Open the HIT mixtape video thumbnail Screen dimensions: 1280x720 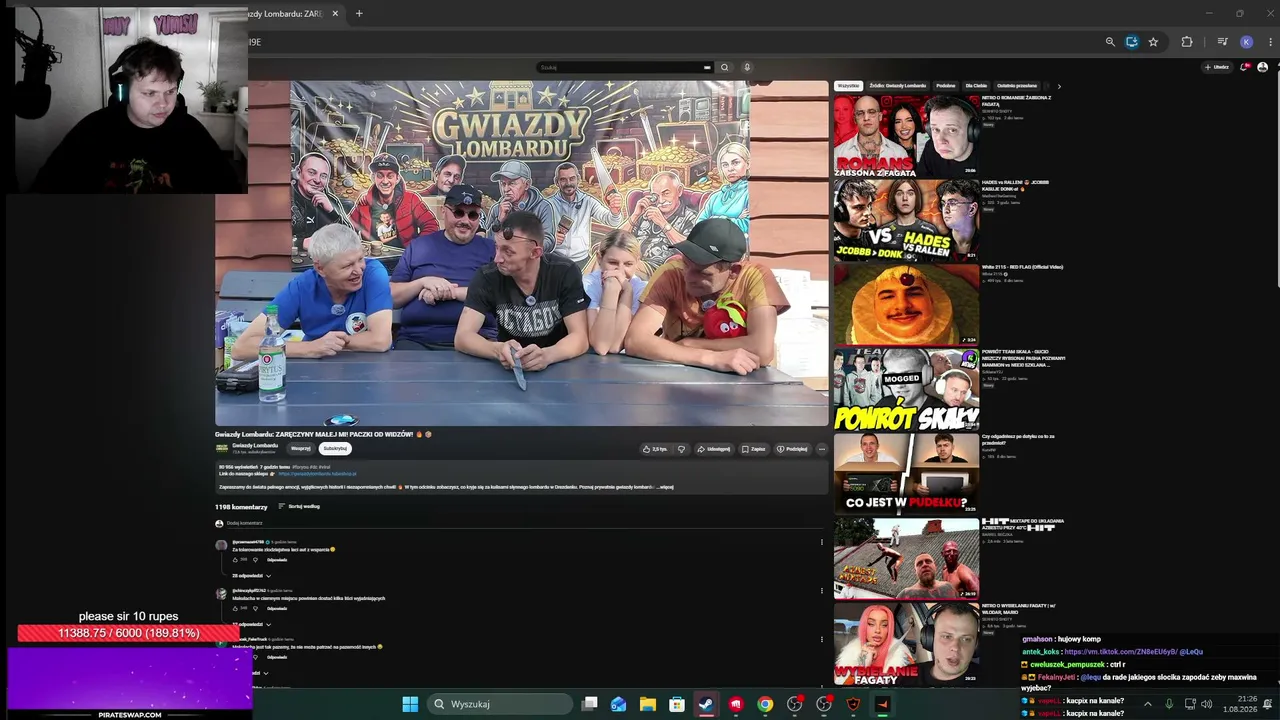(x=906, y=557)
